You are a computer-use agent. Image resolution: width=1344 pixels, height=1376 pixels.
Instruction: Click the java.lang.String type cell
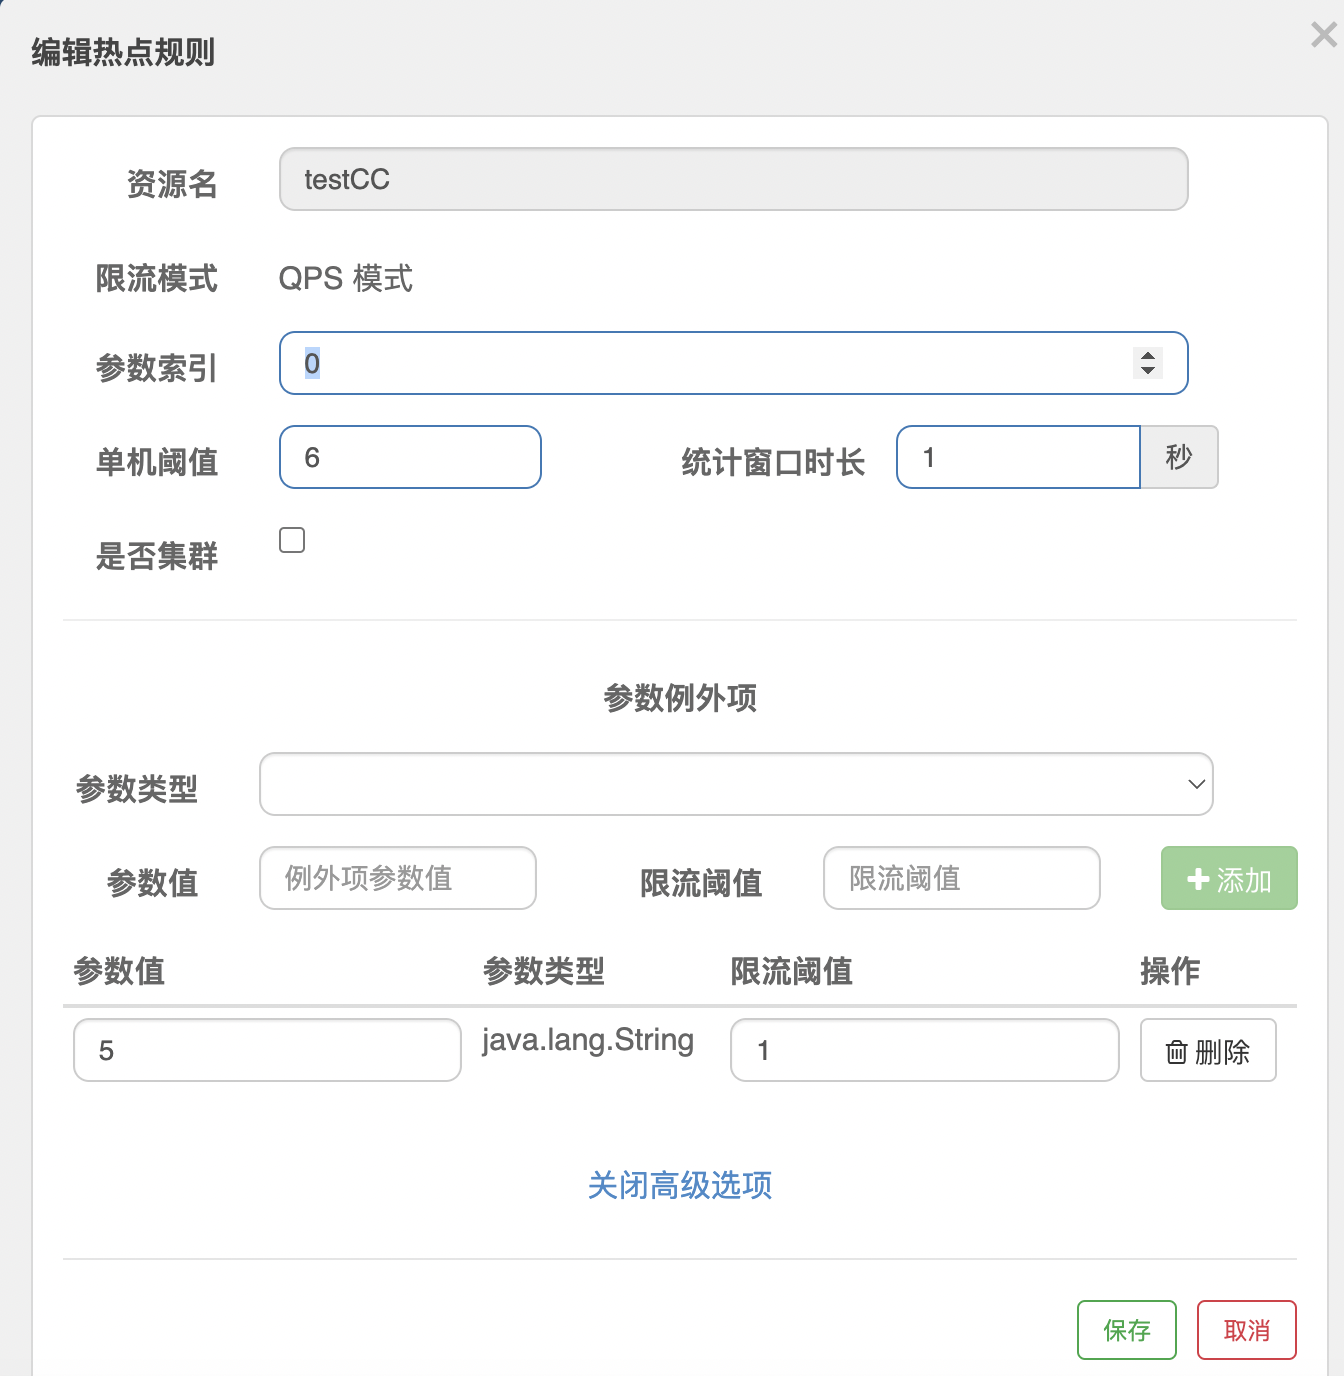(x=588, y=1040)
